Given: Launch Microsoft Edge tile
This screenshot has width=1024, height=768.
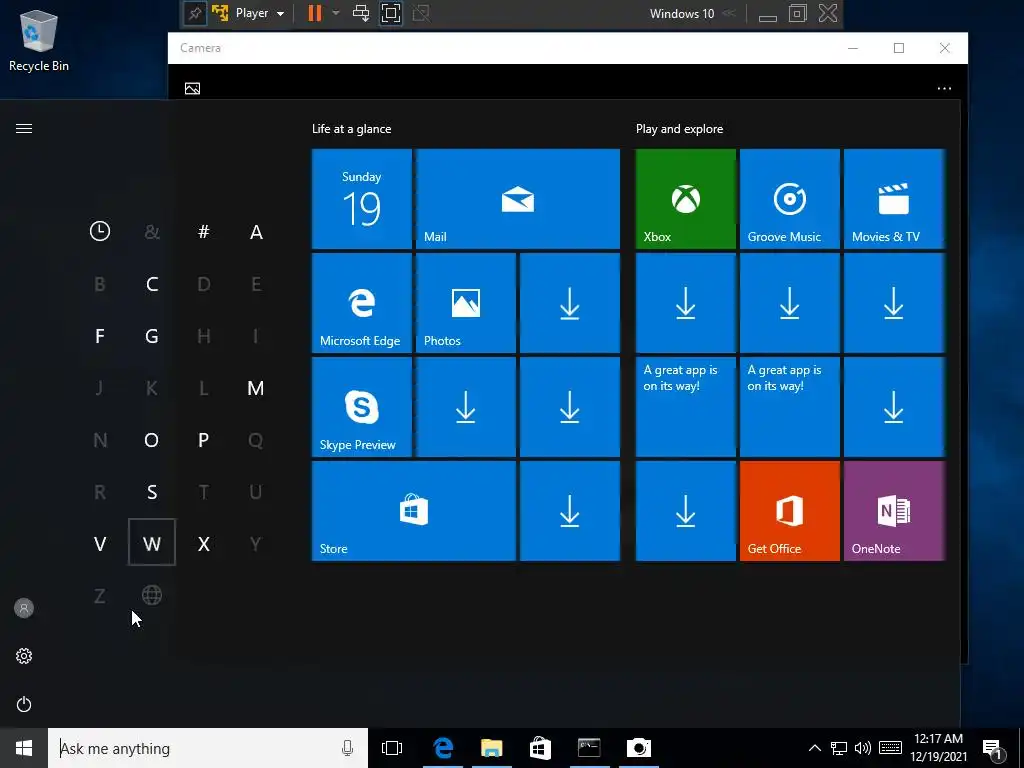Looking at the screenshot, I should click(x=362, y=303).
